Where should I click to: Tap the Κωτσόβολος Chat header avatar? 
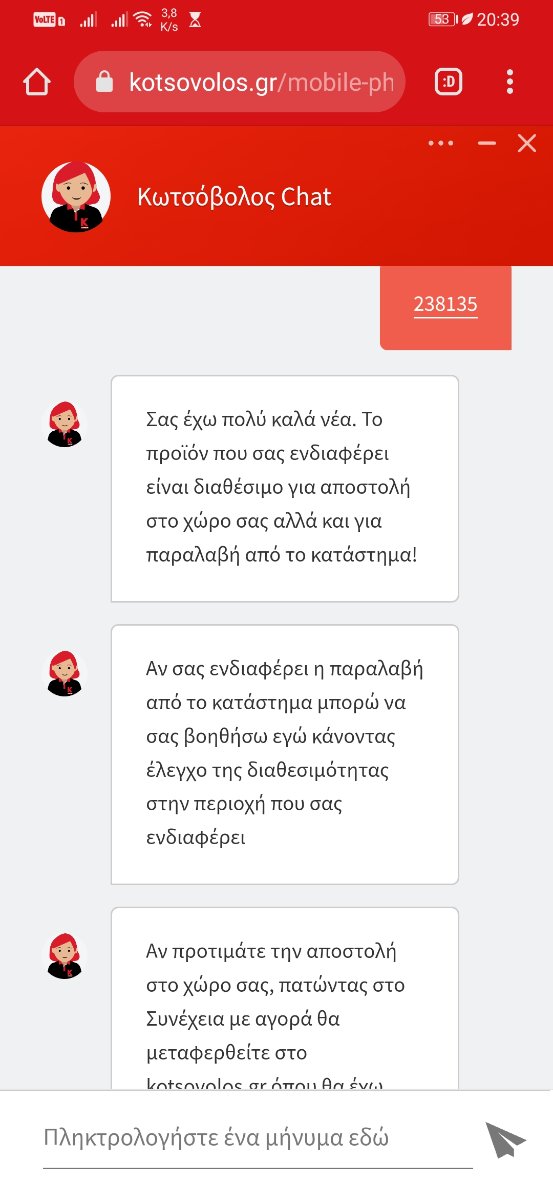[x=75, y=196]
